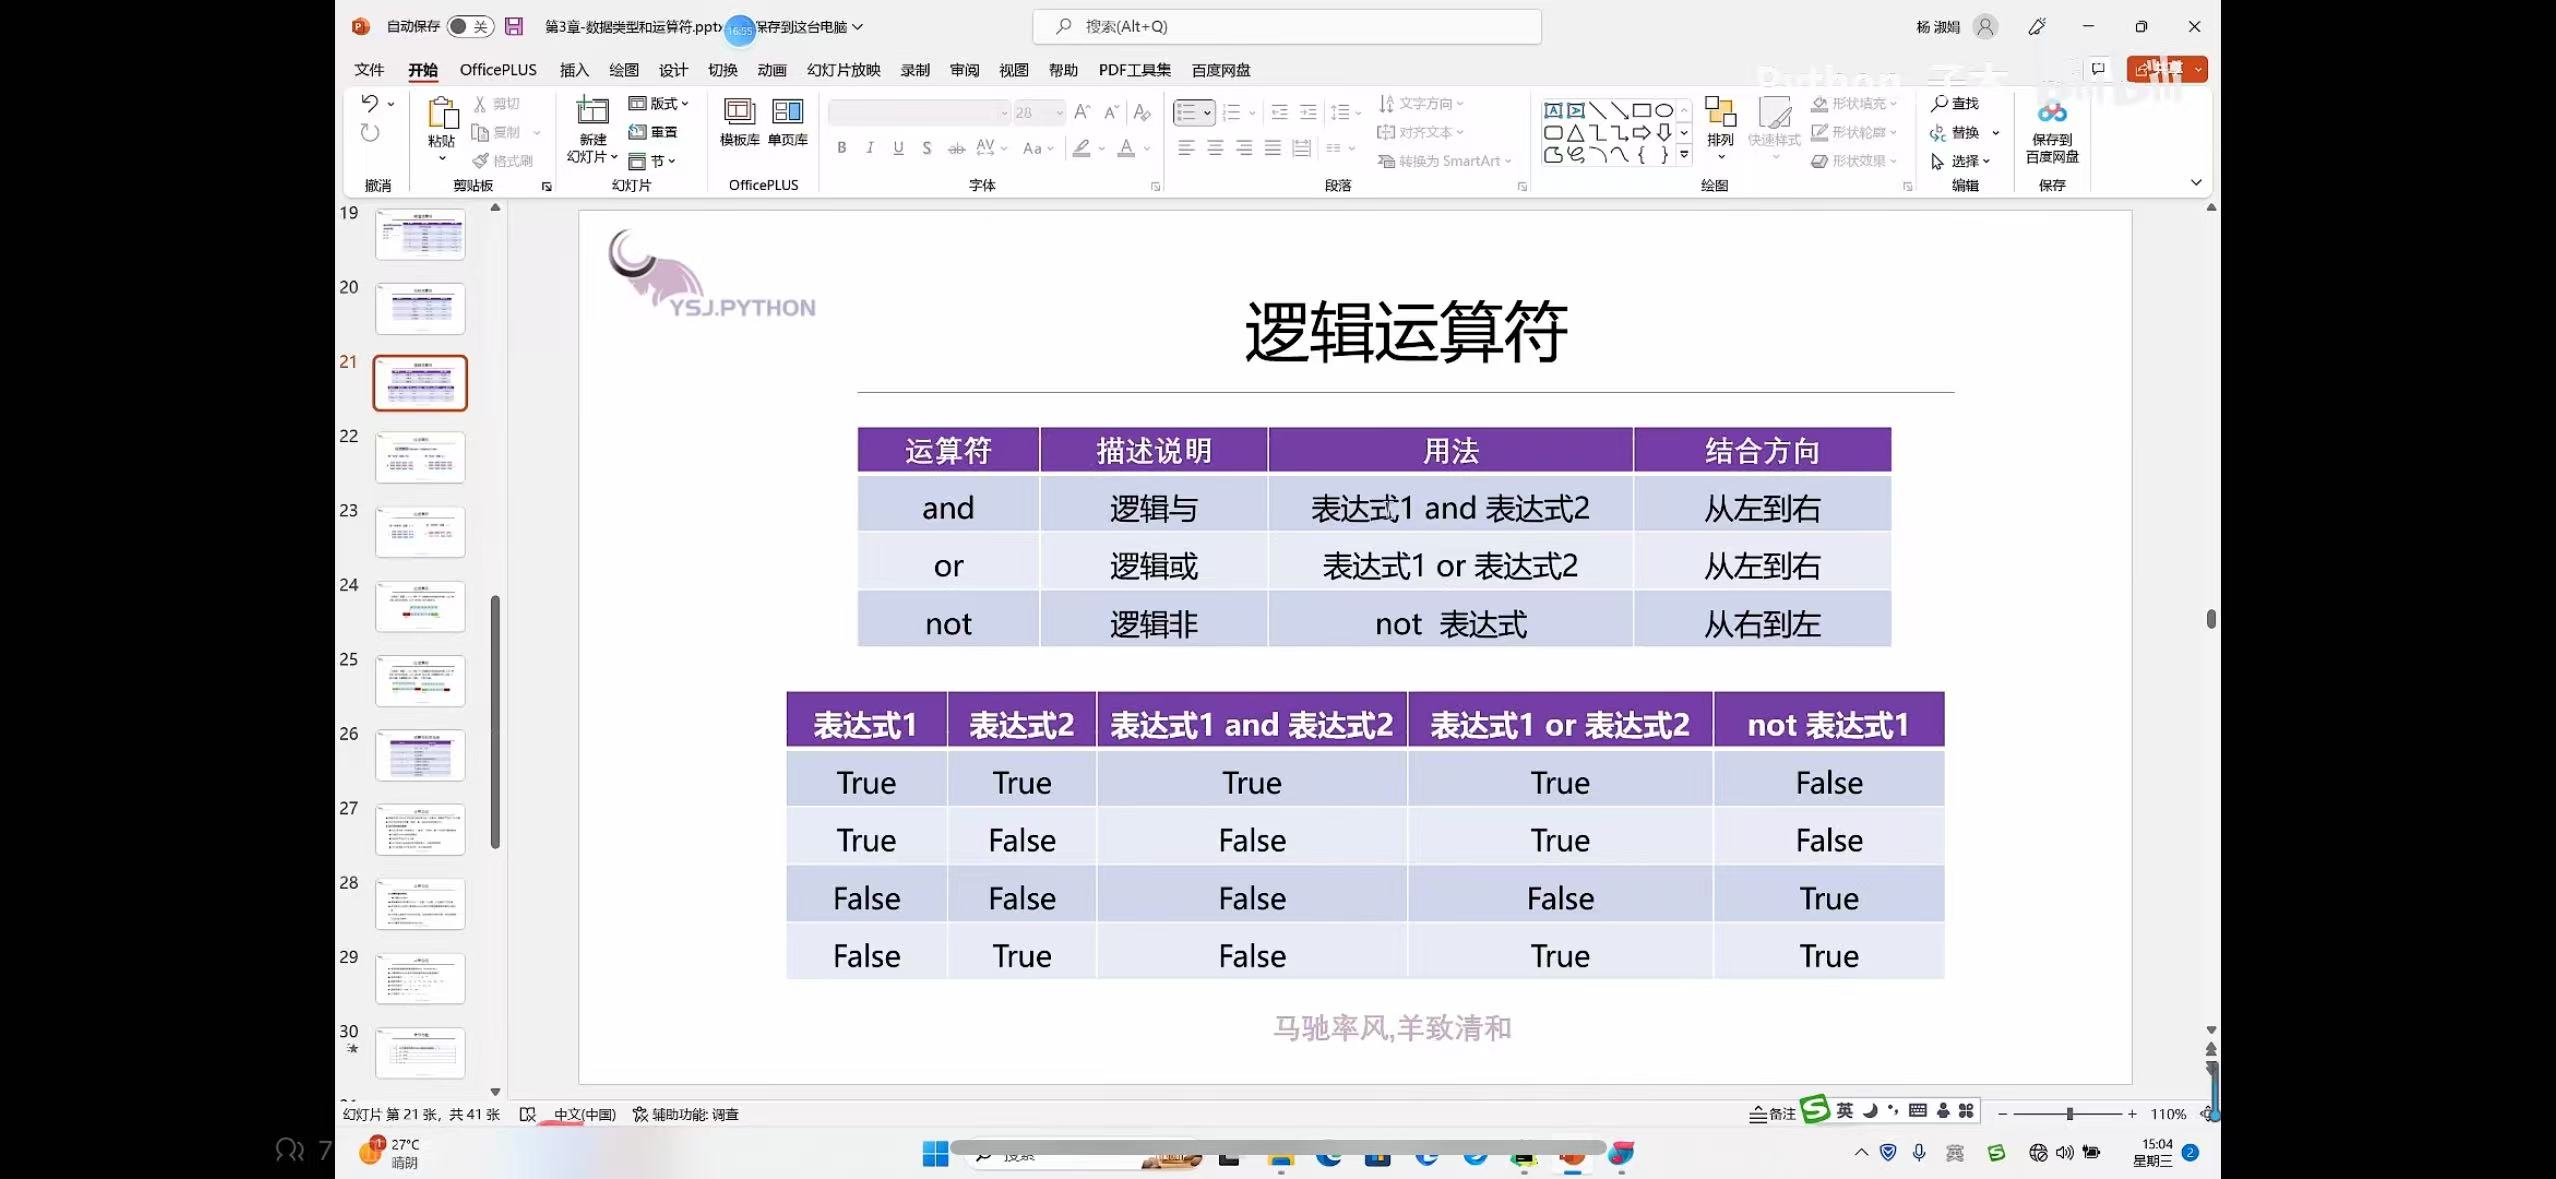Screen dimensions: 2556x1179
Task: Click the 查找 find button
Action: click(x=1955, y=103)
